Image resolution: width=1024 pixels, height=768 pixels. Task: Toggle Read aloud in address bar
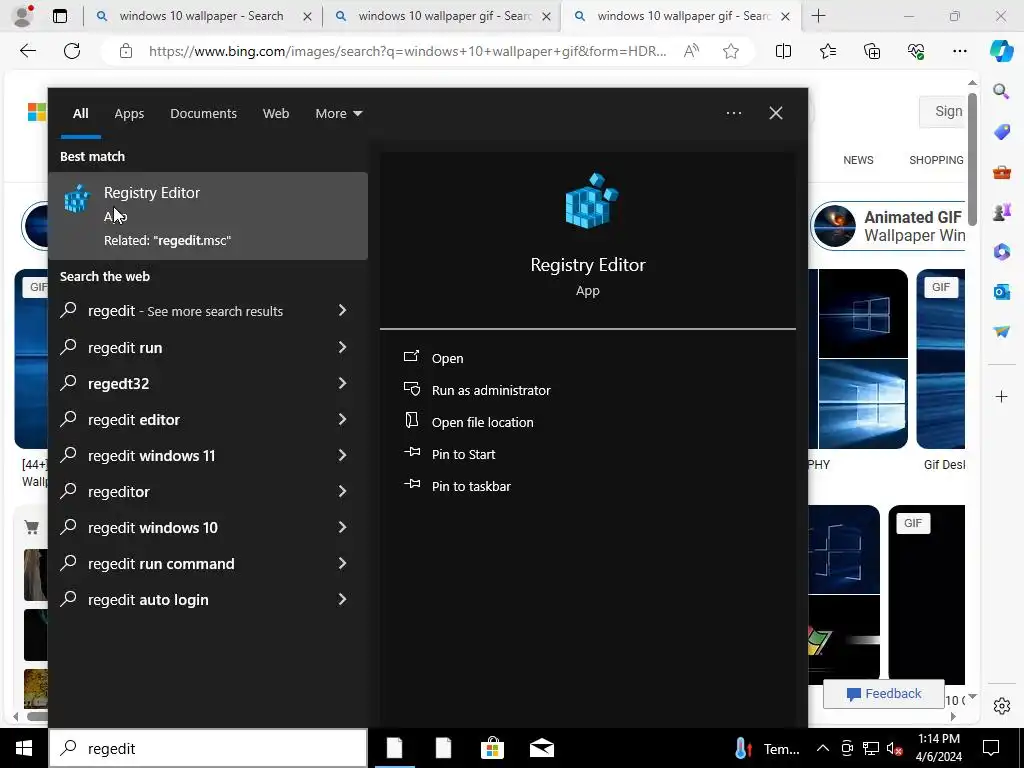[691, 51]
